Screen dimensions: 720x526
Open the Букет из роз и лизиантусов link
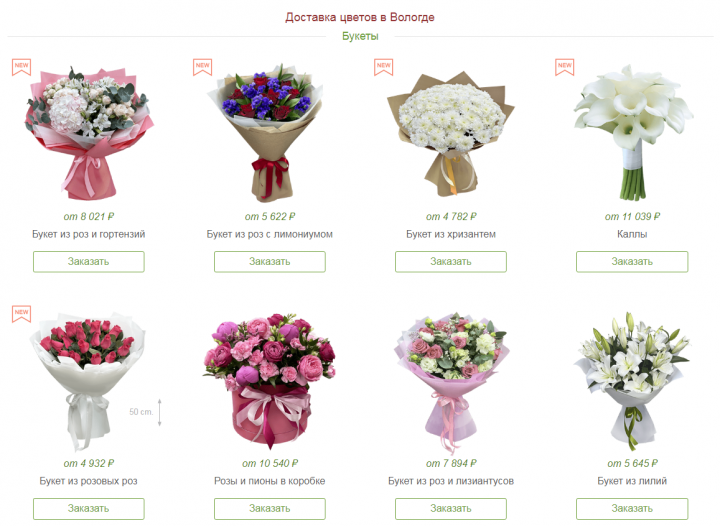tap(450, 481)
